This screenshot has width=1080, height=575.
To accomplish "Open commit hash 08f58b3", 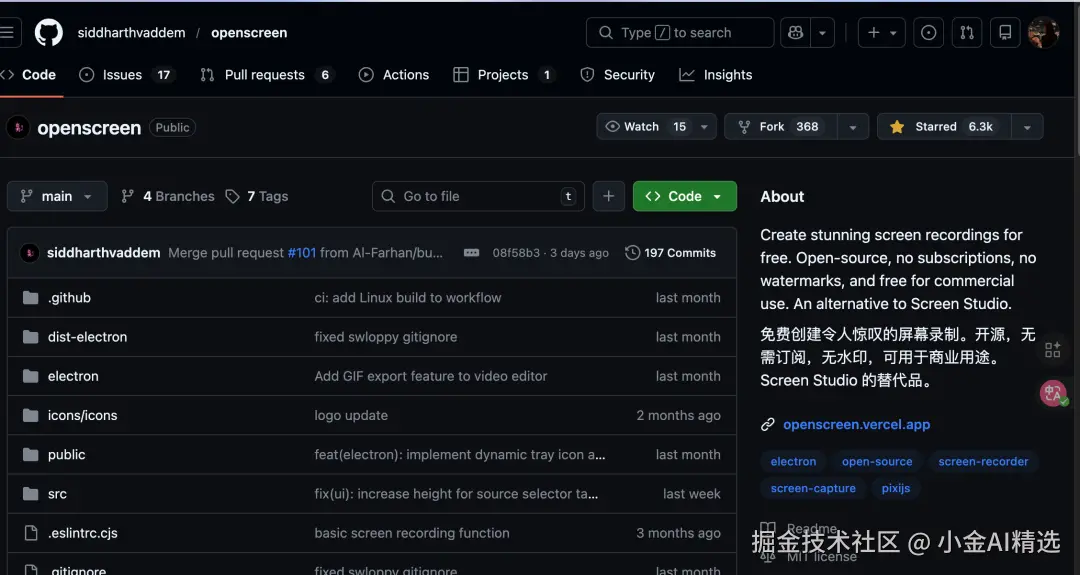I will [516, 253].
